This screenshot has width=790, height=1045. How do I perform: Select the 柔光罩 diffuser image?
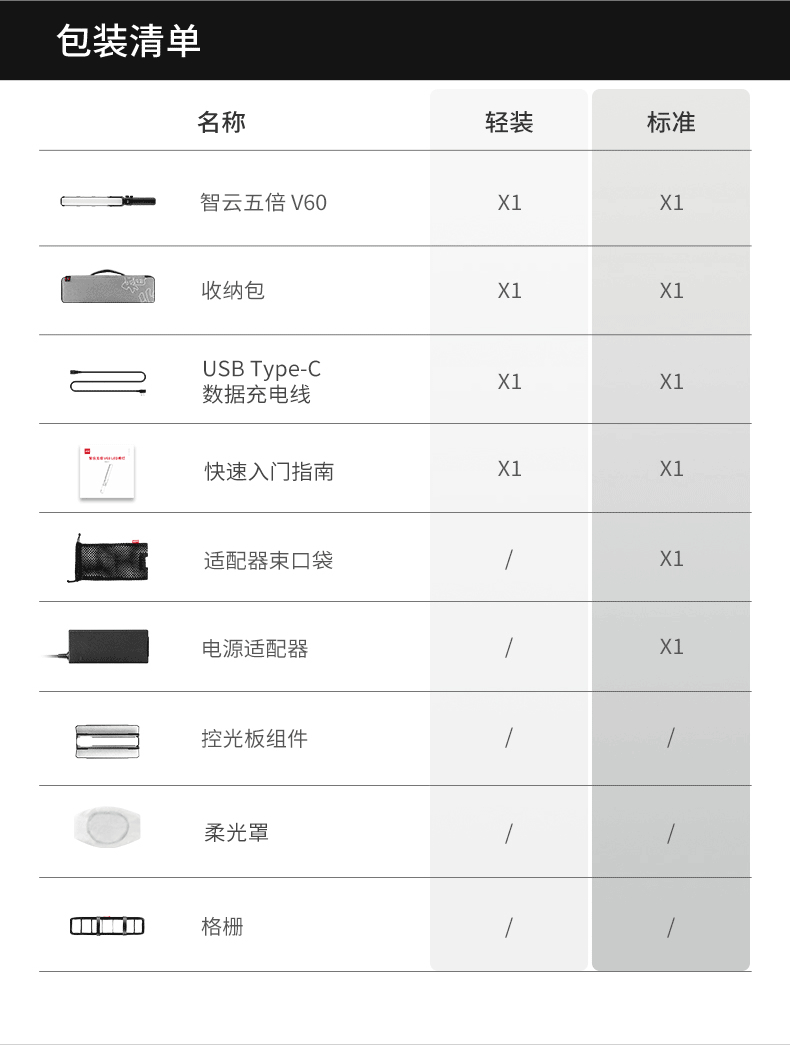tap(107, 827)
